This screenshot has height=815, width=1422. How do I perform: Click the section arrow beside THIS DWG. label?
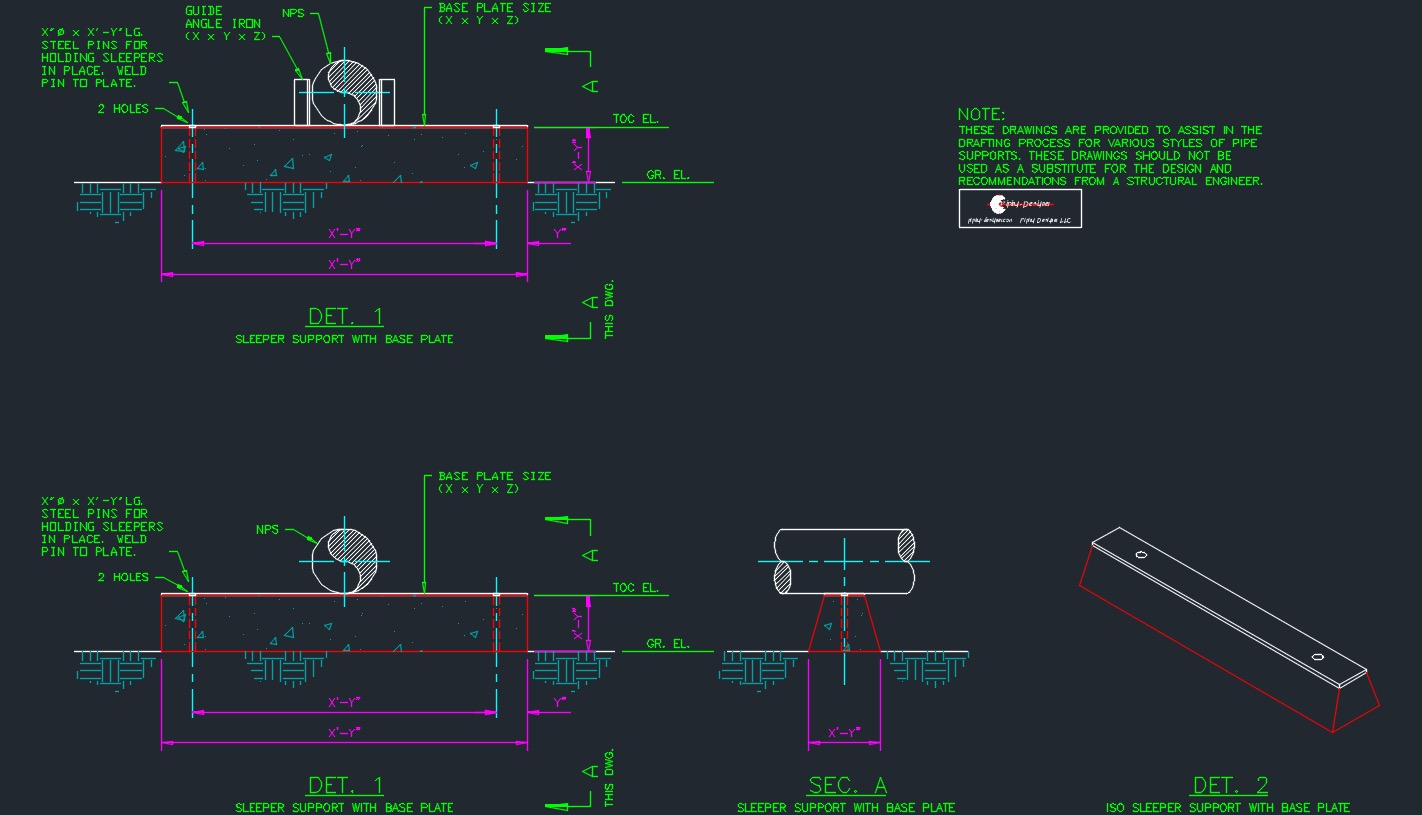(x=557, y=338)
